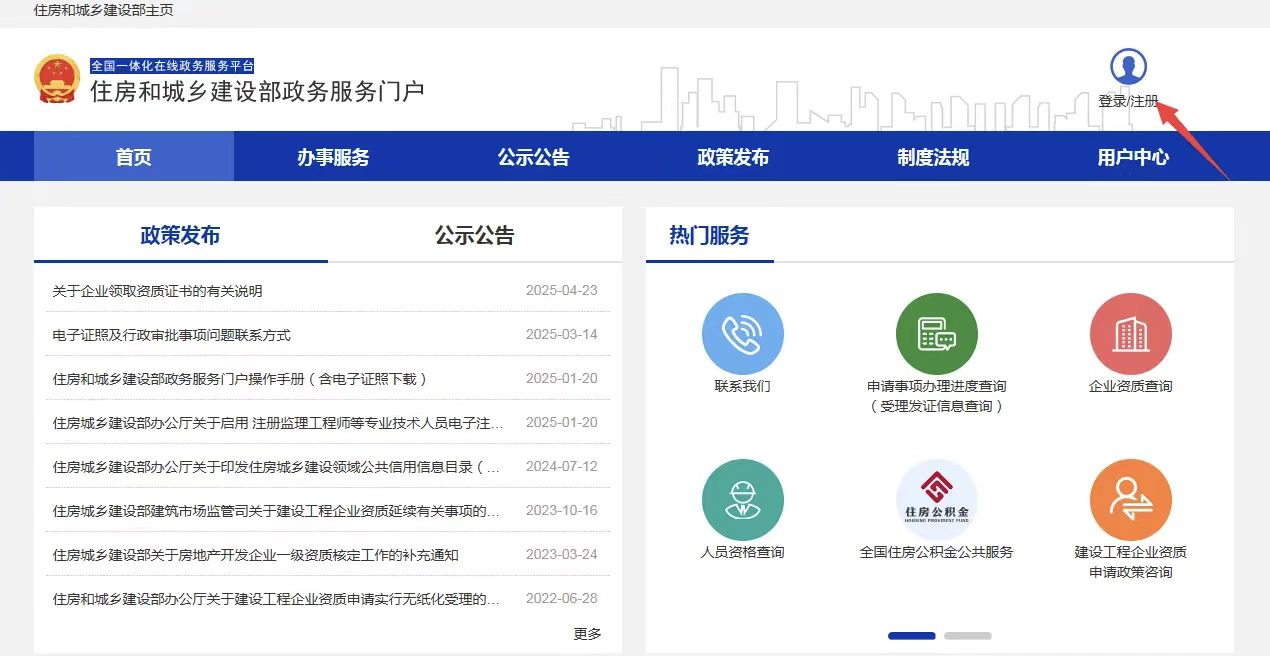Image resolution: width=1270 pixels, height=656 pixels.
Task: Click the 登录/注册 user avatar icon
Action: click(1128, 67)
